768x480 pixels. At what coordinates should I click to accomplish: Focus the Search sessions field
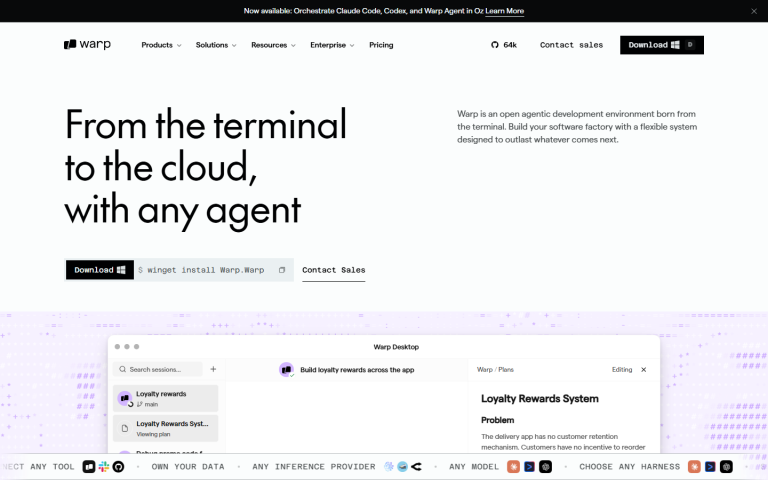[x=158, y=369]
